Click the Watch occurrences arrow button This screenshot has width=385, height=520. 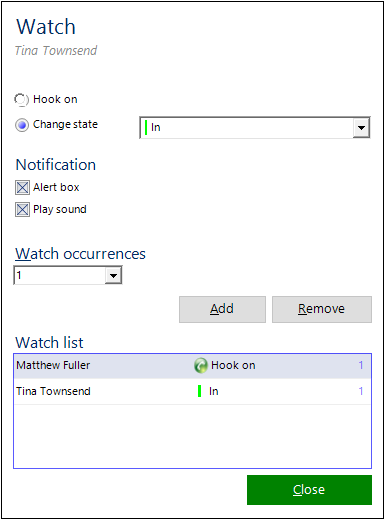tap(113, 276)
